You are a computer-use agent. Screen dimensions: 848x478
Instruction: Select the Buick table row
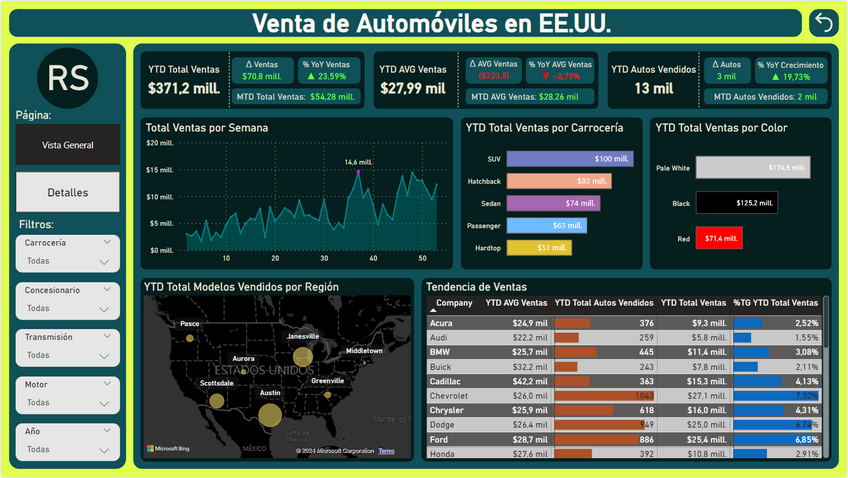click(624, 367)
